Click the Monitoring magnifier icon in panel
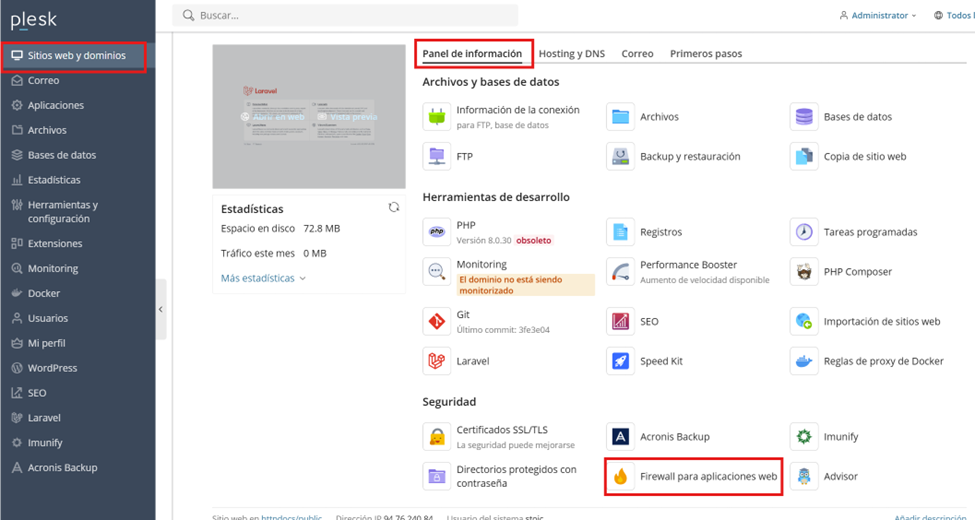Viewport: 975px width, 520px height. [437, 272]
